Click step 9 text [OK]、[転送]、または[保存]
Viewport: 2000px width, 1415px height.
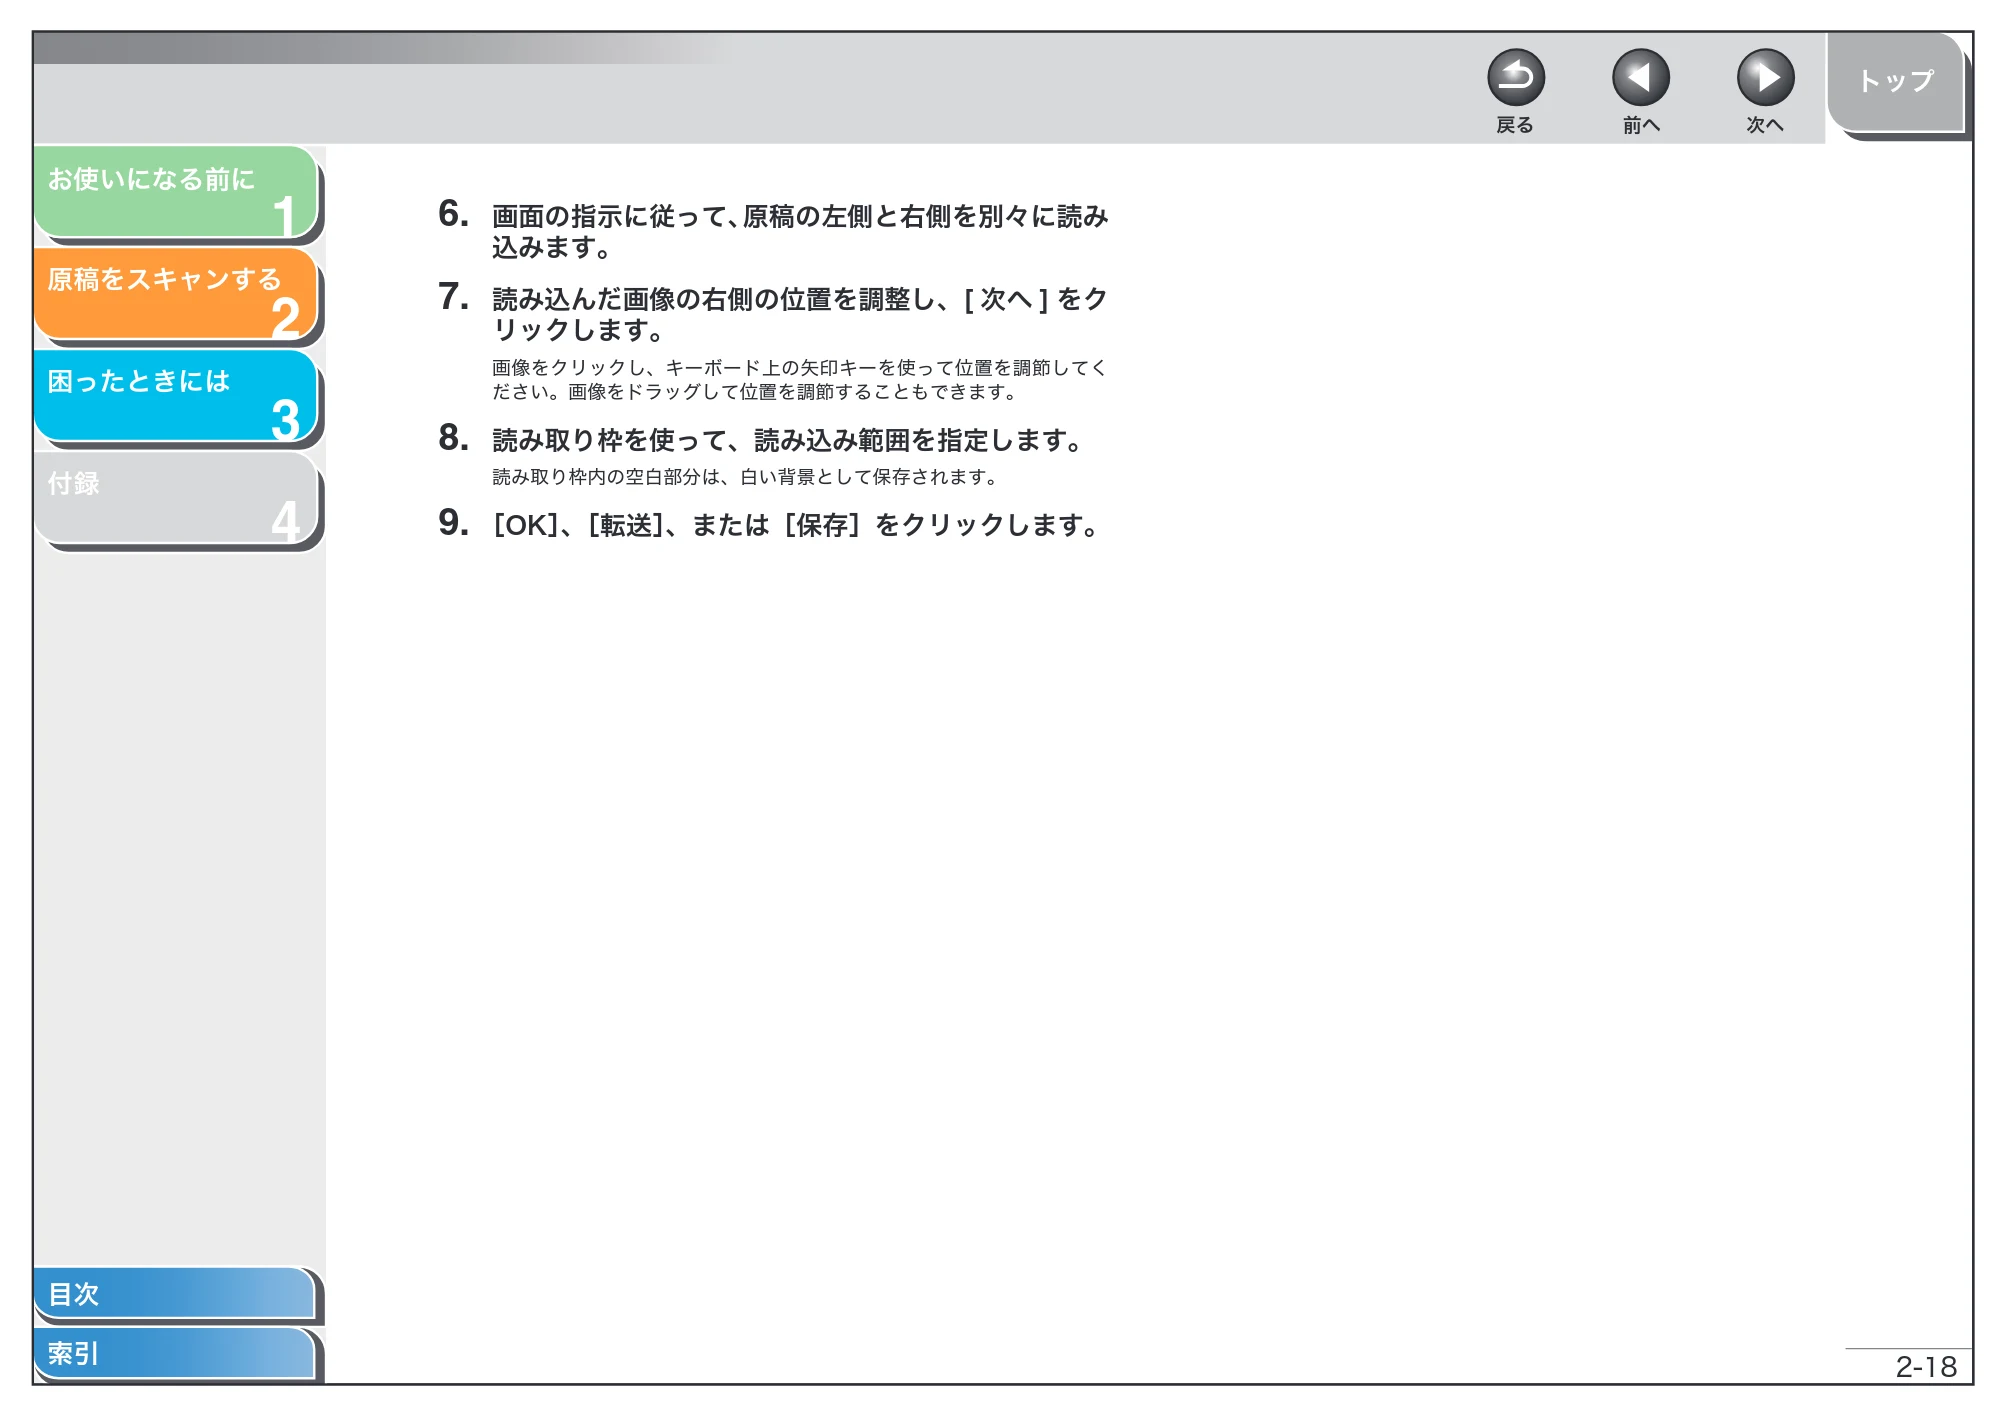click(796, 525)
